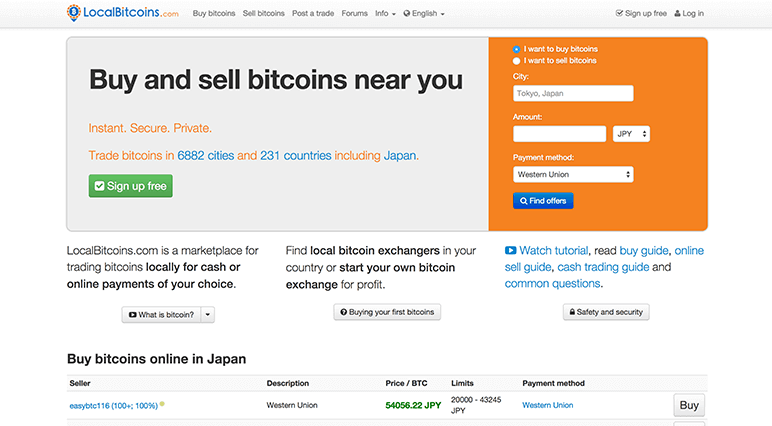Click the Watch tutorial link

[553, 251]
